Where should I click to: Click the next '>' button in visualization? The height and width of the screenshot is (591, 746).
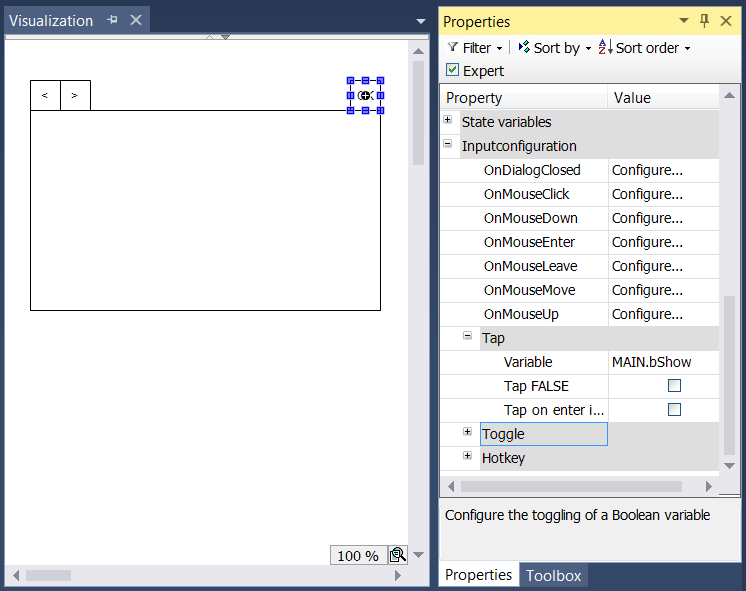[x=75, y=96]
